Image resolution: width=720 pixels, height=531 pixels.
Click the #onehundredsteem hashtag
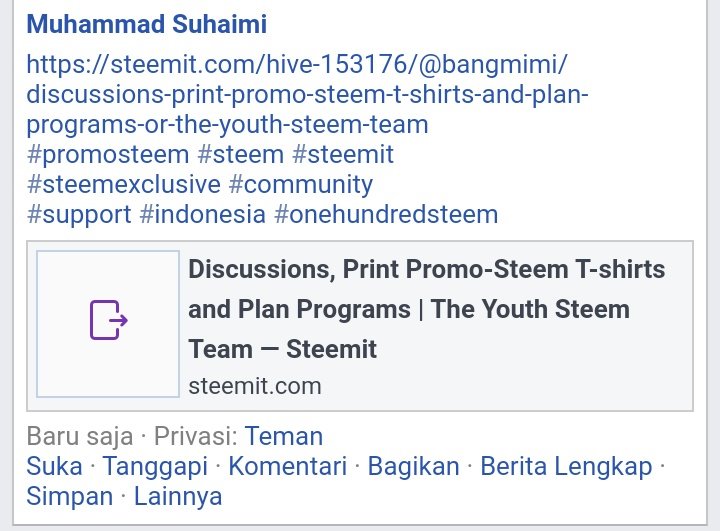(386, 214)
